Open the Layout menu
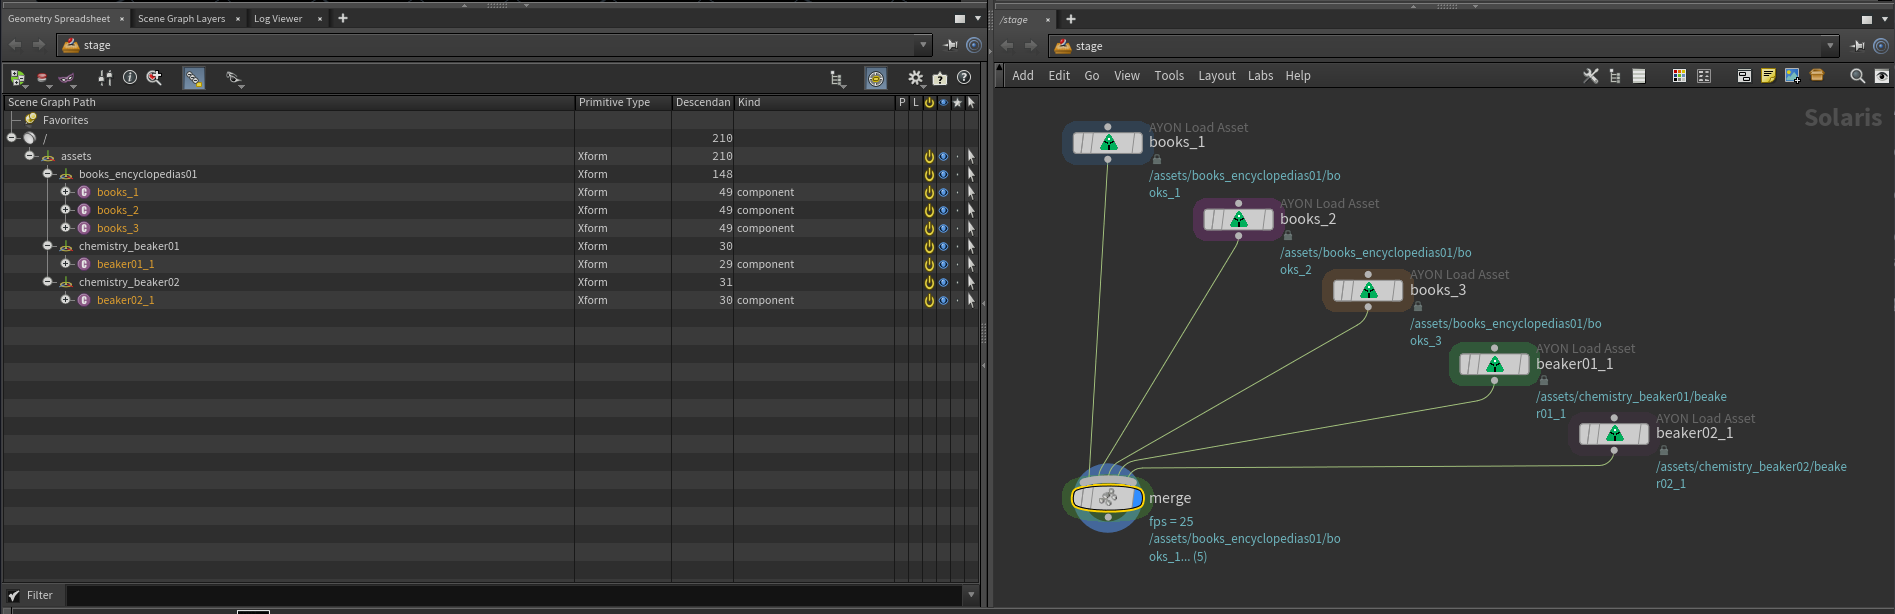This screenshot has width=1895, height=614. (x=1216, y=76)
